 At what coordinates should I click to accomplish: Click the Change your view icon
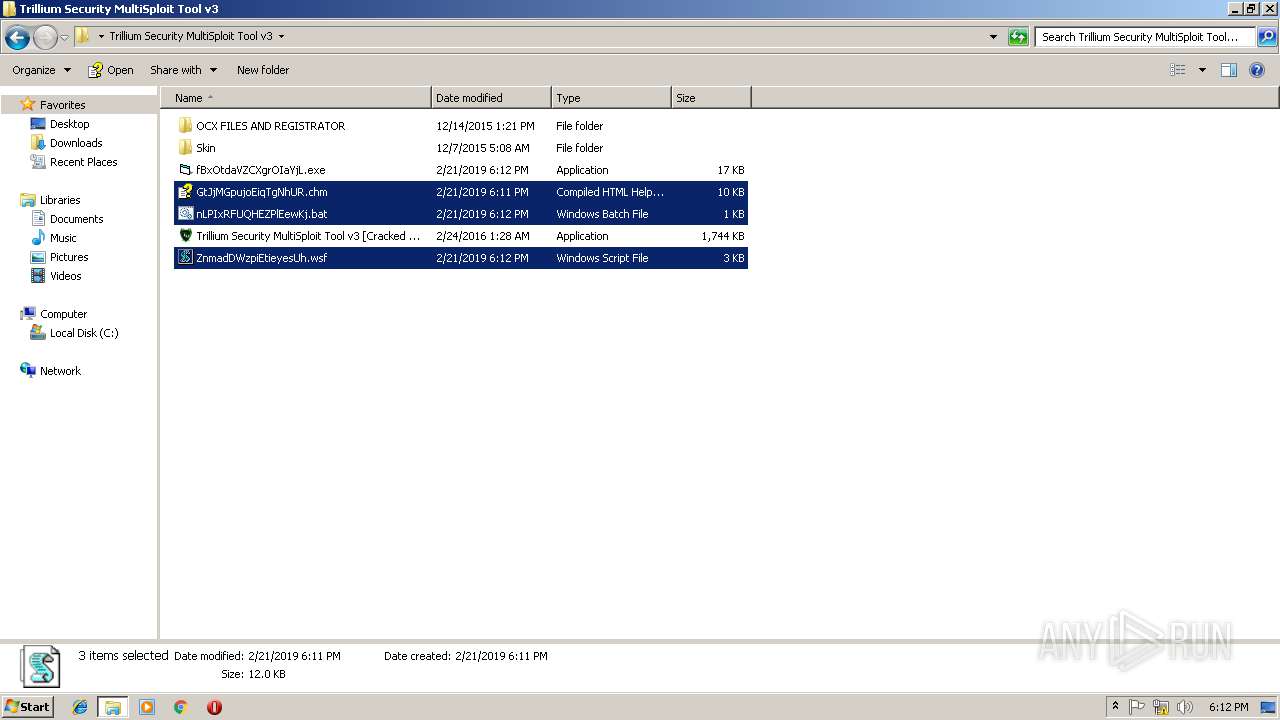1178,70
